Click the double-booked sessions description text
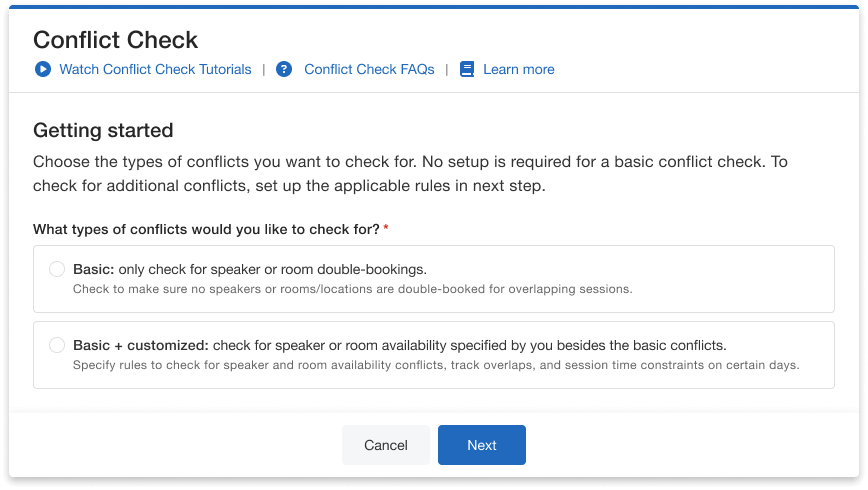868x490 pixels. (352, 289)
